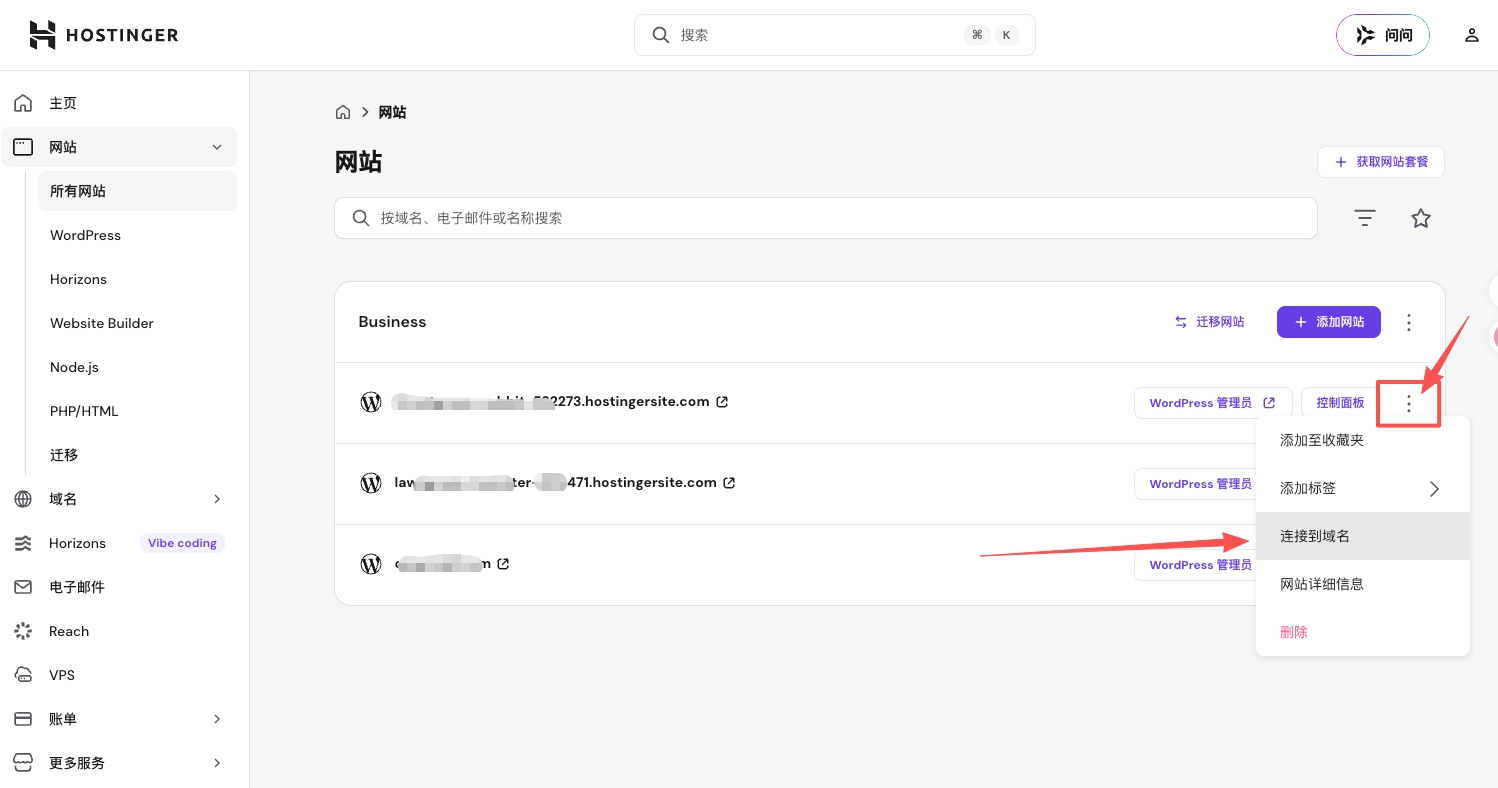Open the domain link ending 273.hostingersite.com
This screenshot has height=788, width=1498.
click(x=552, y=402)
